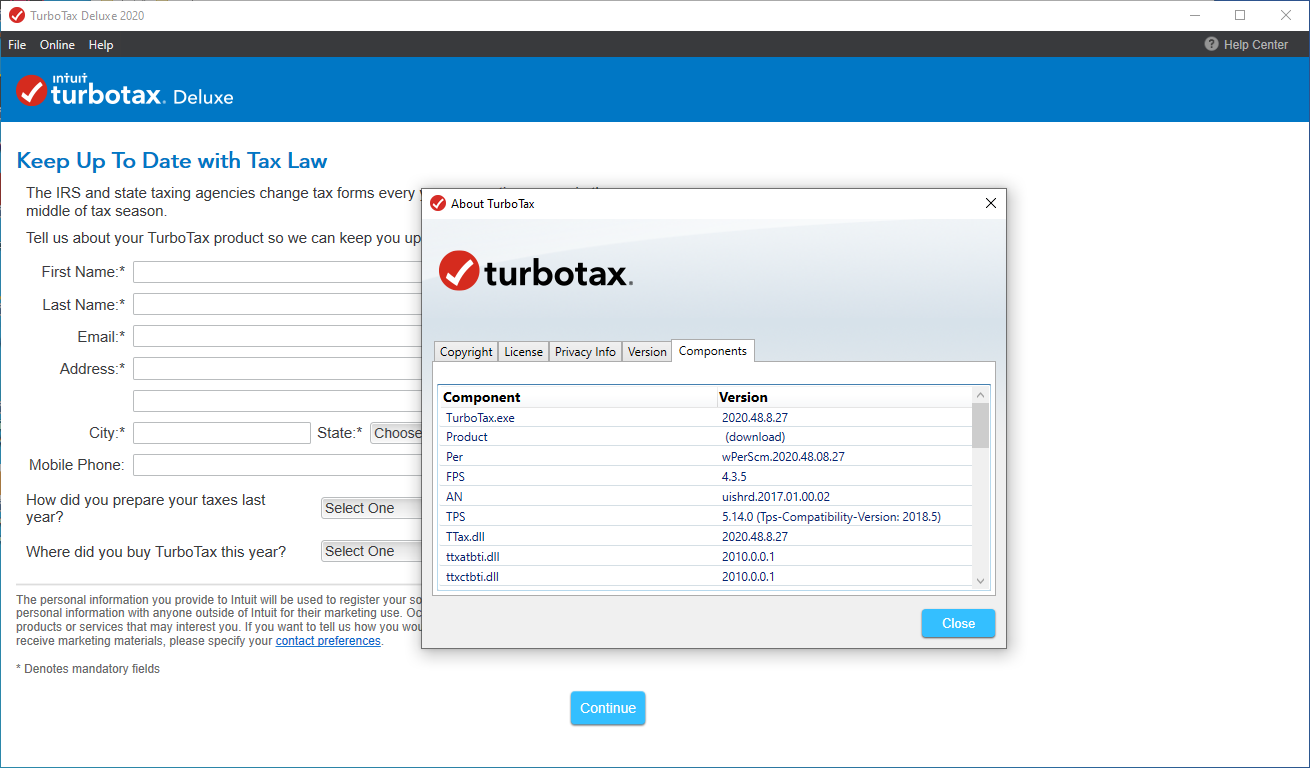Viewport: 1310px width, 768px height.
Task: Close the About TurboTax dialog with X
Action: pos(991,203)
